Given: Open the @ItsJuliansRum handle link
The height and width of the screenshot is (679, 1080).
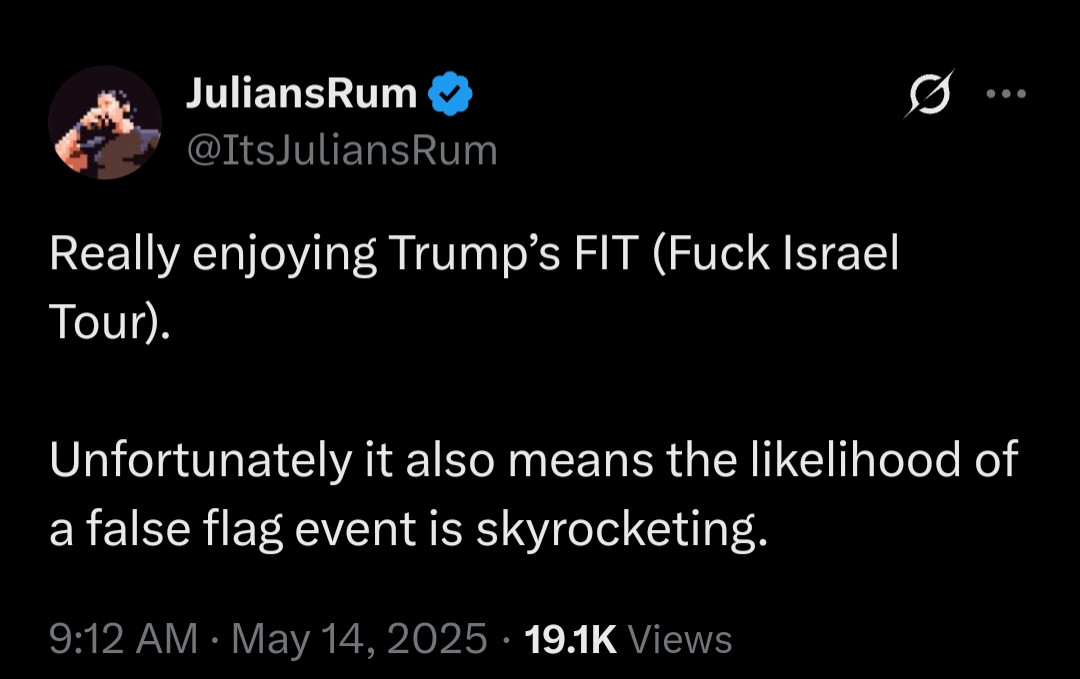Looking at the screenshot, I should point(341,150).
